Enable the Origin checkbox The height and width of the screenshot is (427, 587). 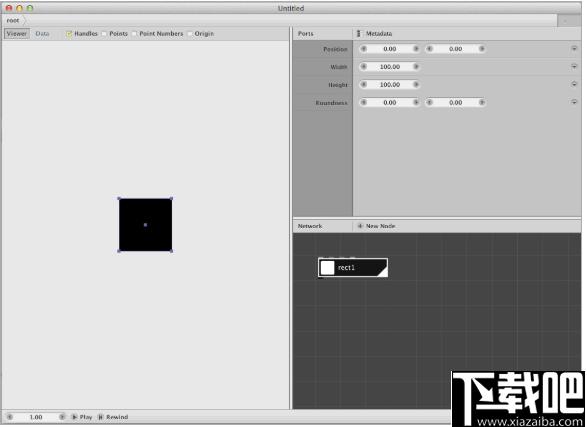(x=190, y=34)
